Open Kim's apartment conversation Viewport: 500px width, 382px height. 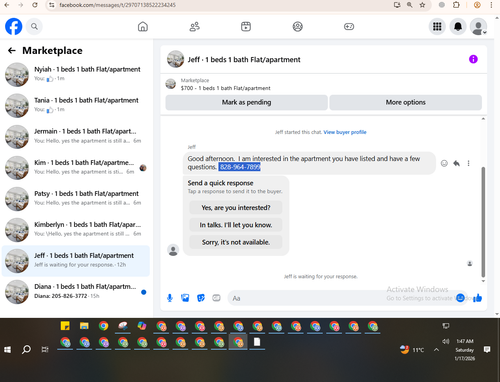pyautogui.click(x=76, y=167)
